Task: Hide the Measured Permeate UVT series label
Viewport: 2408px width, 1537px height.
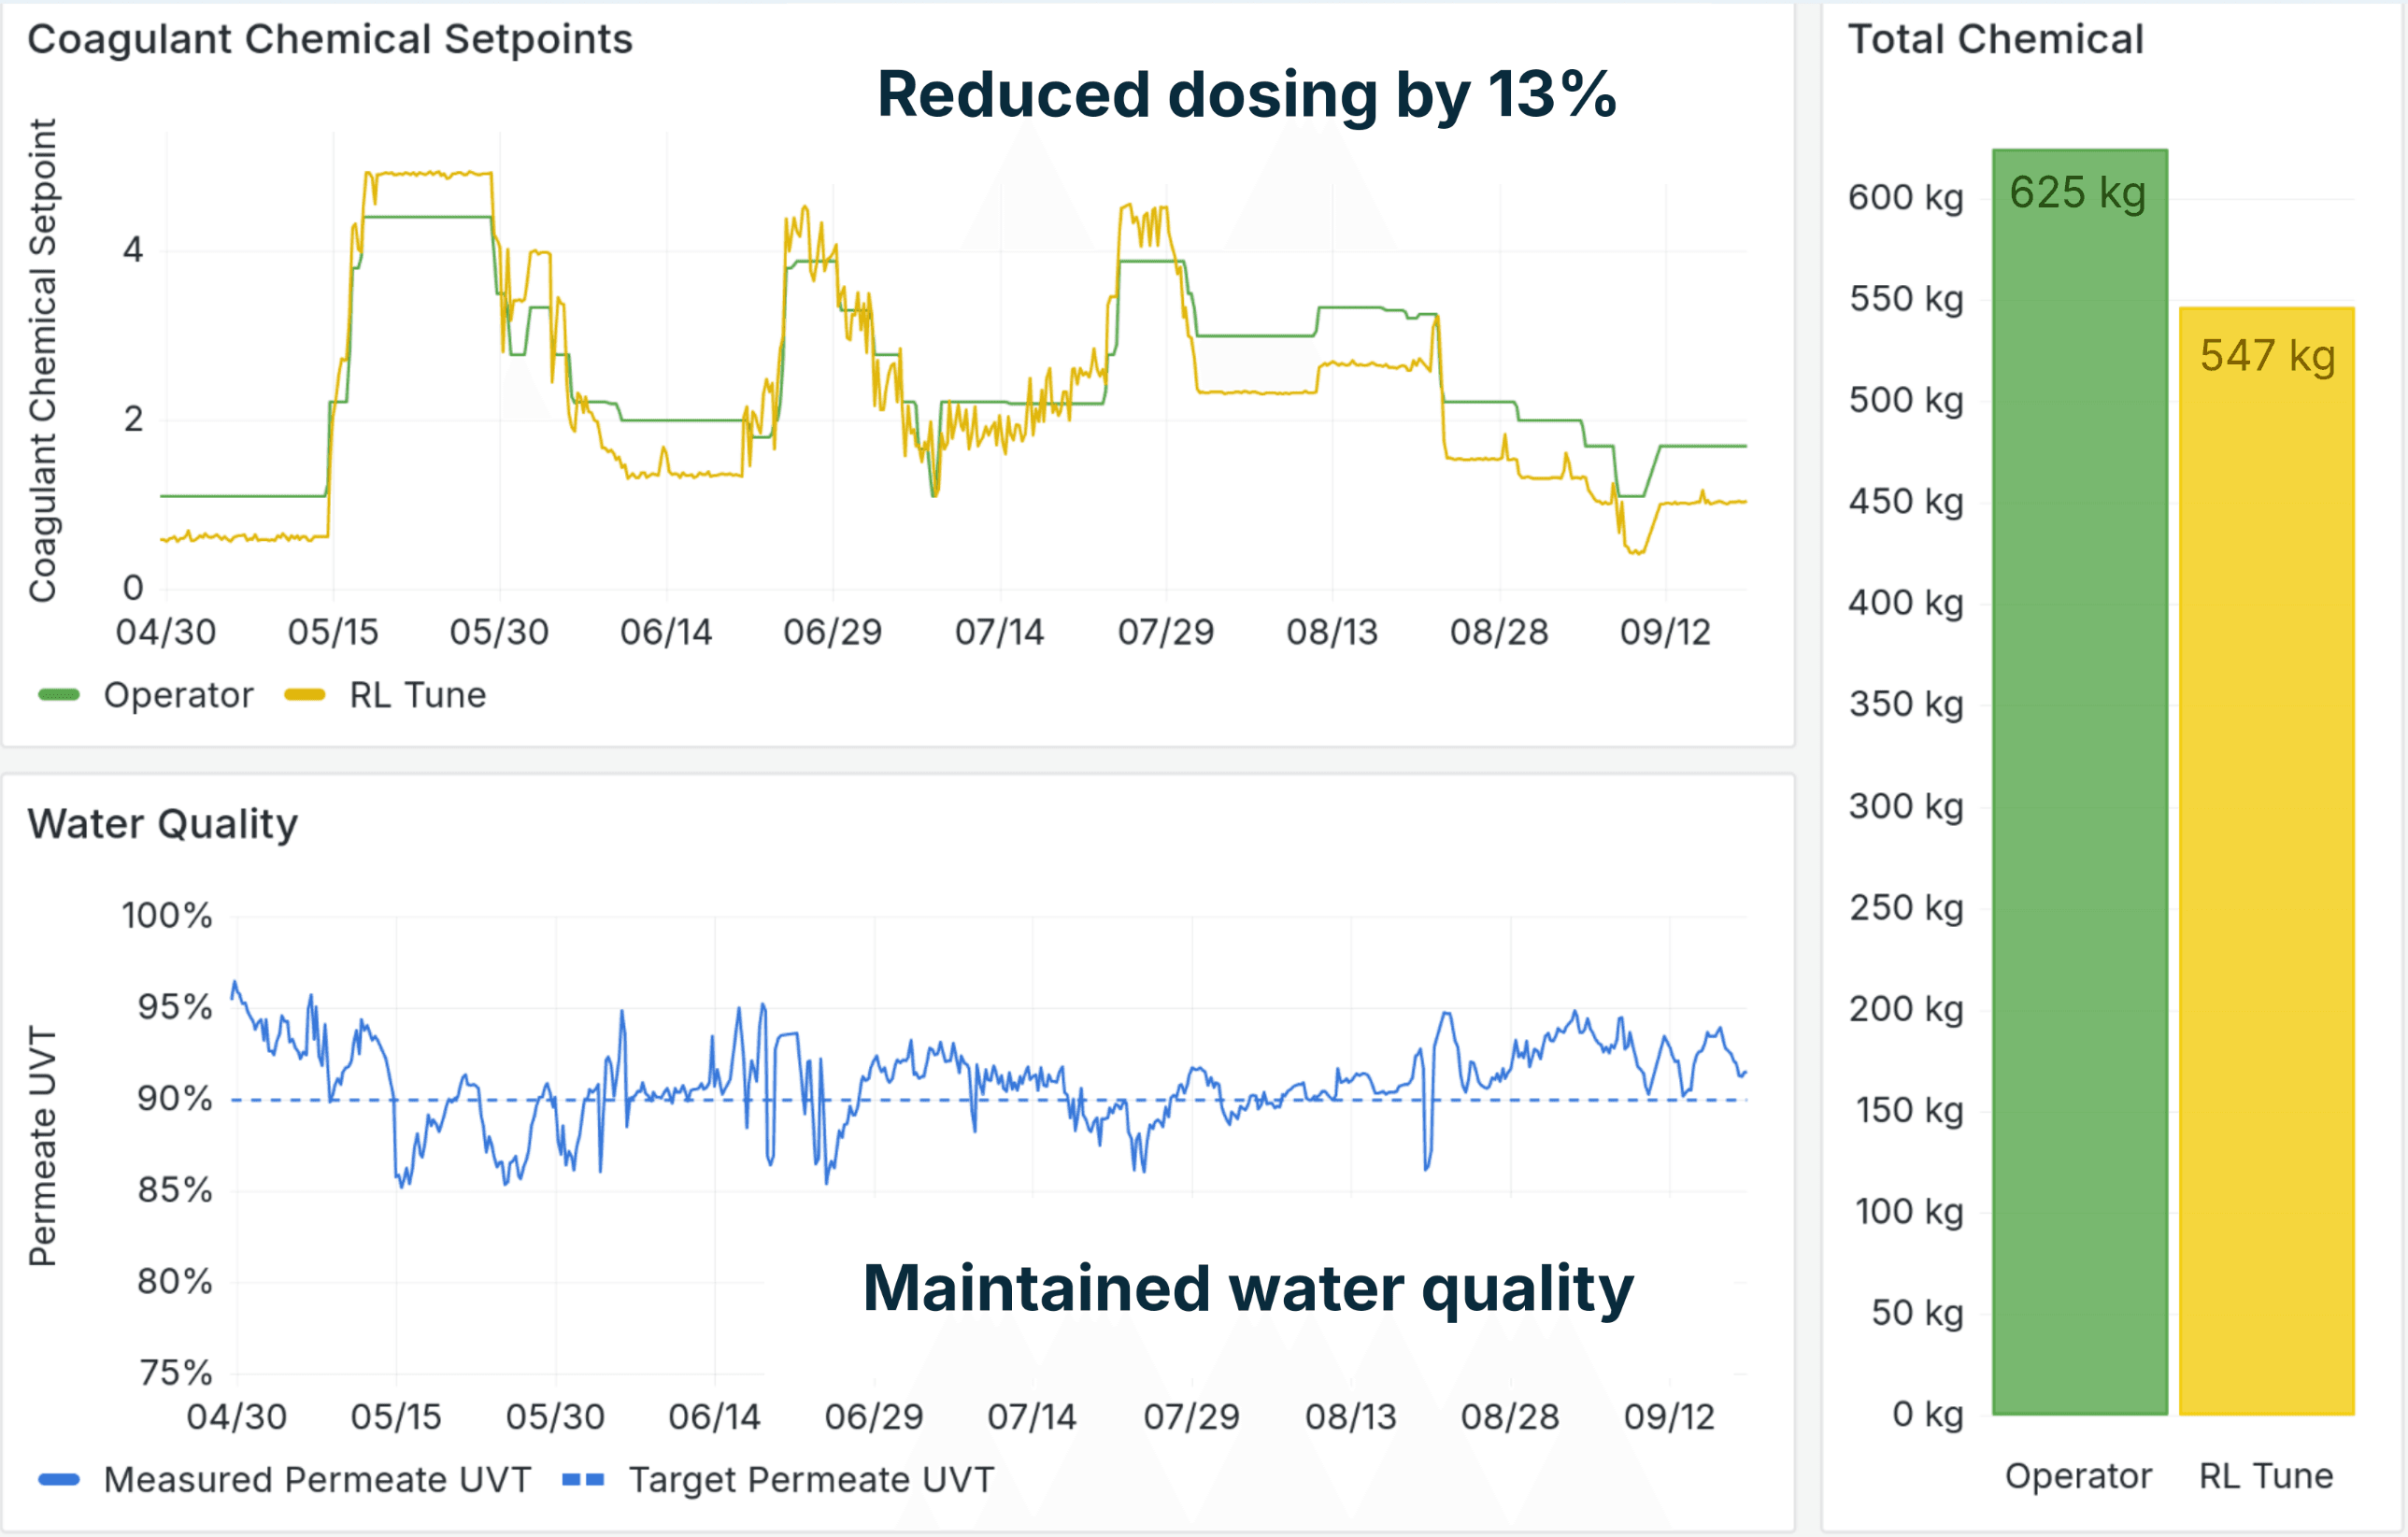Action: 317,1480
